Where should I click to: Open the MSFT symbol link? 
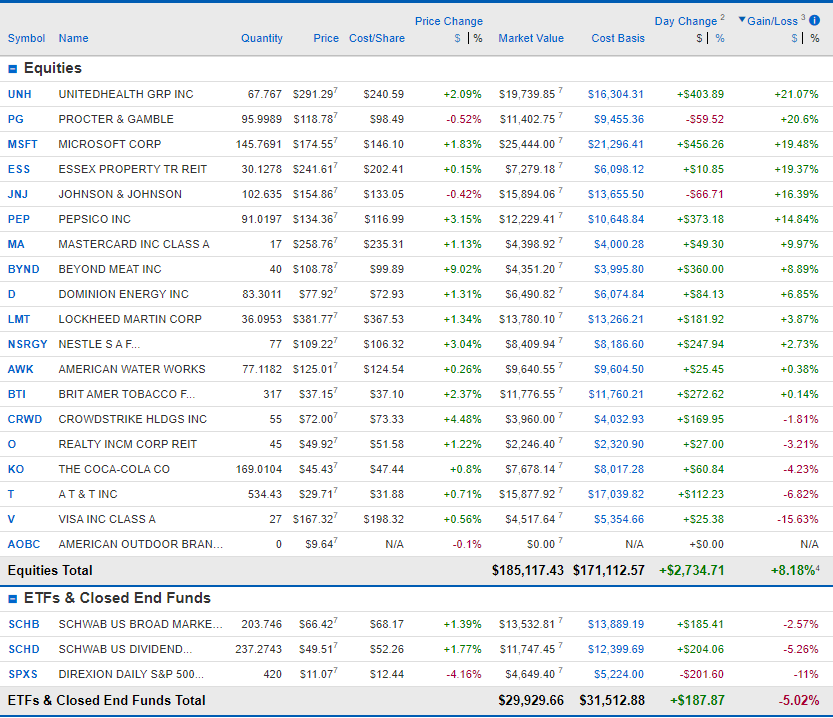tap(22, 144)
